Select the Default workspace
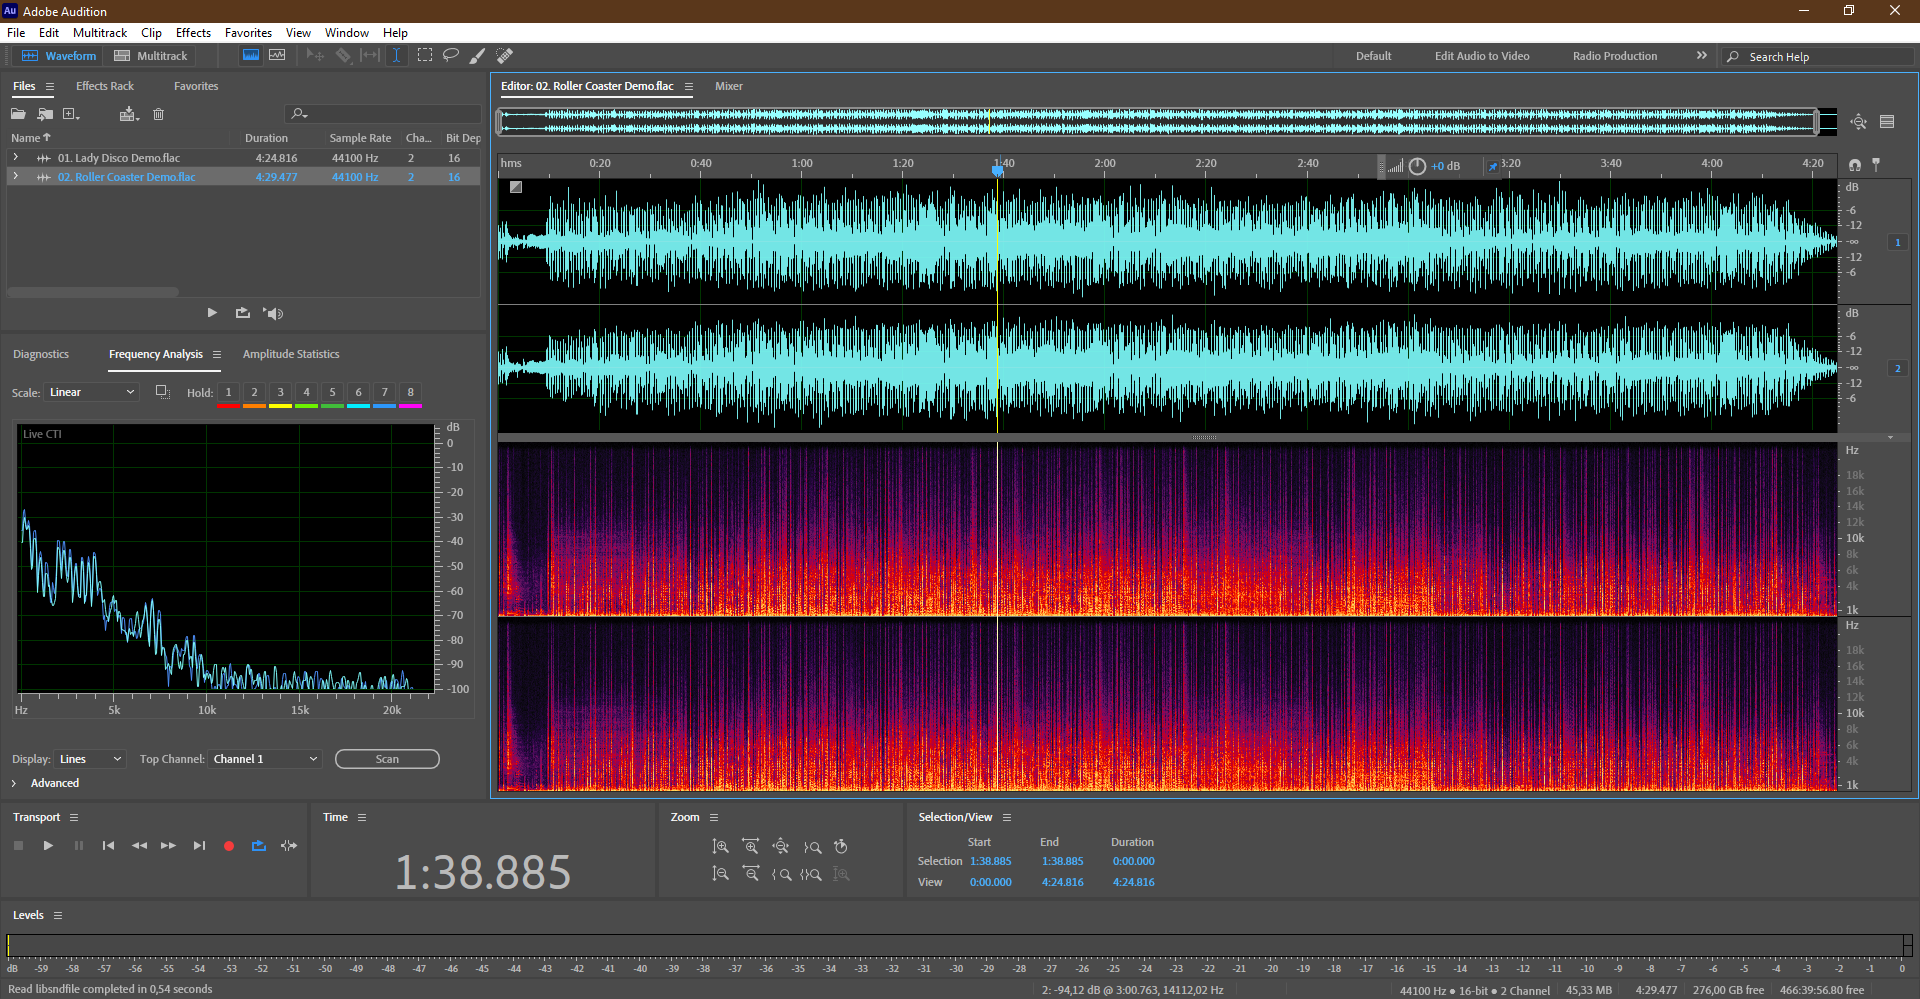 pyautogui.click(x=1373, y=56)
